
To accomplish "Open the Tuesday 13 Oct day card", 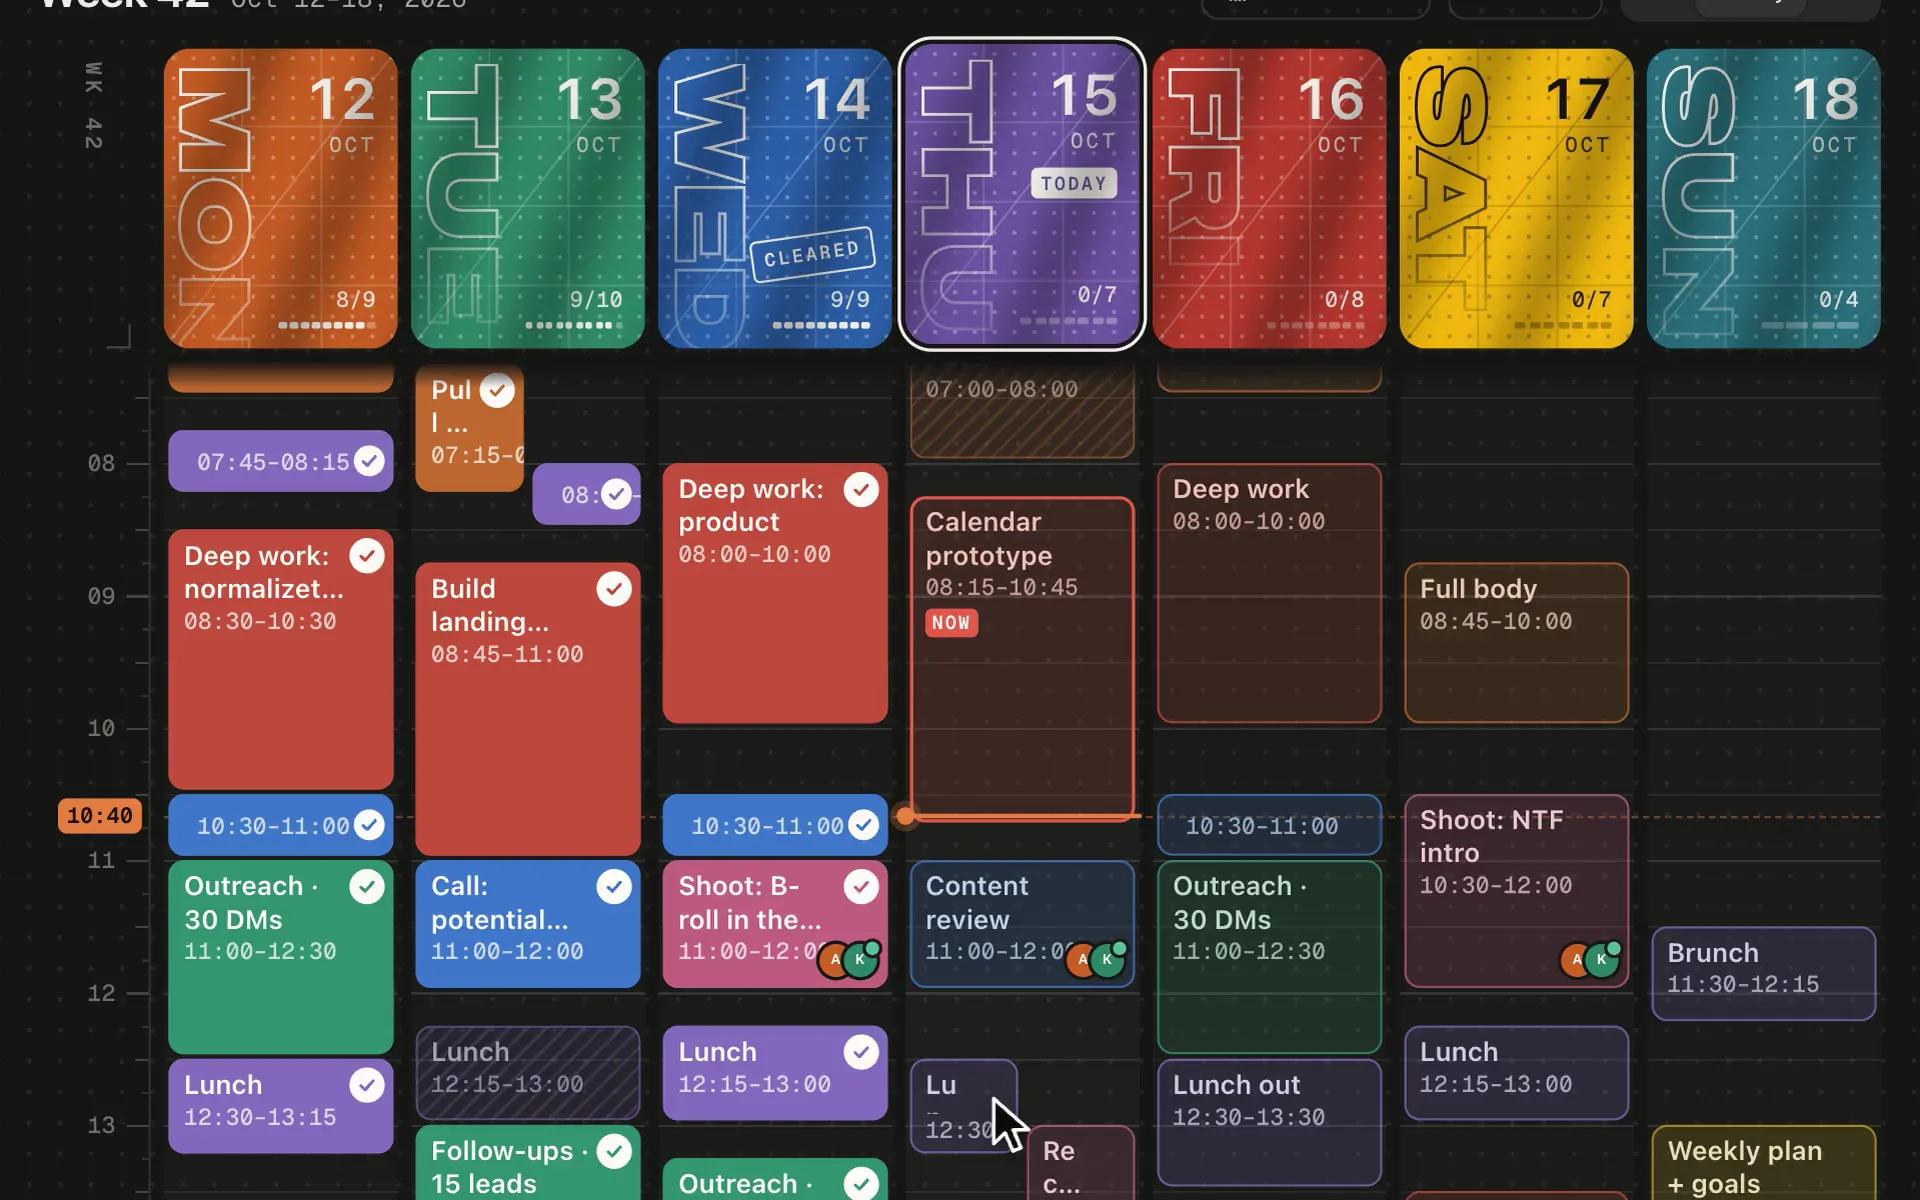I will 527,198.
